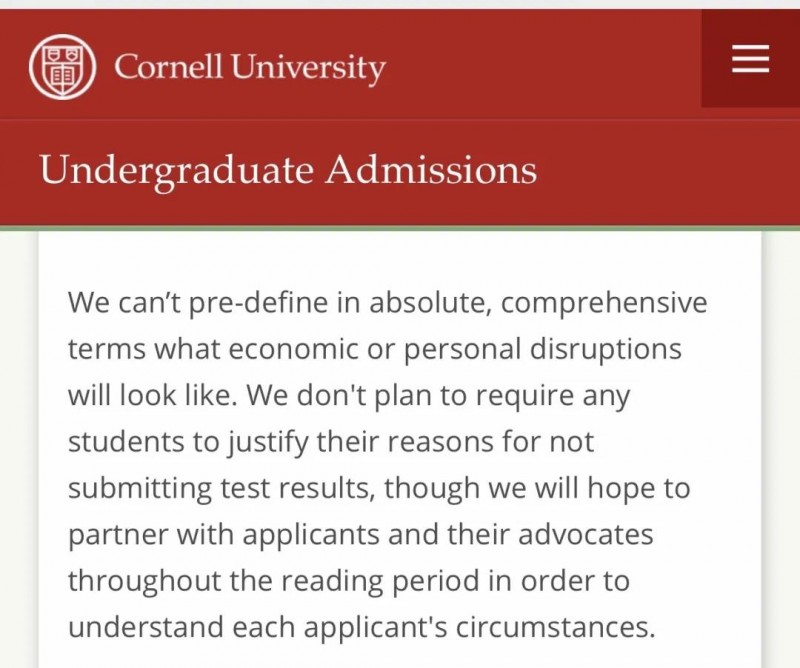The width and height of the screenshot is (800, 668).
Task: Click the word "comprehensive" in the paragraph
Action: point(604,304)
